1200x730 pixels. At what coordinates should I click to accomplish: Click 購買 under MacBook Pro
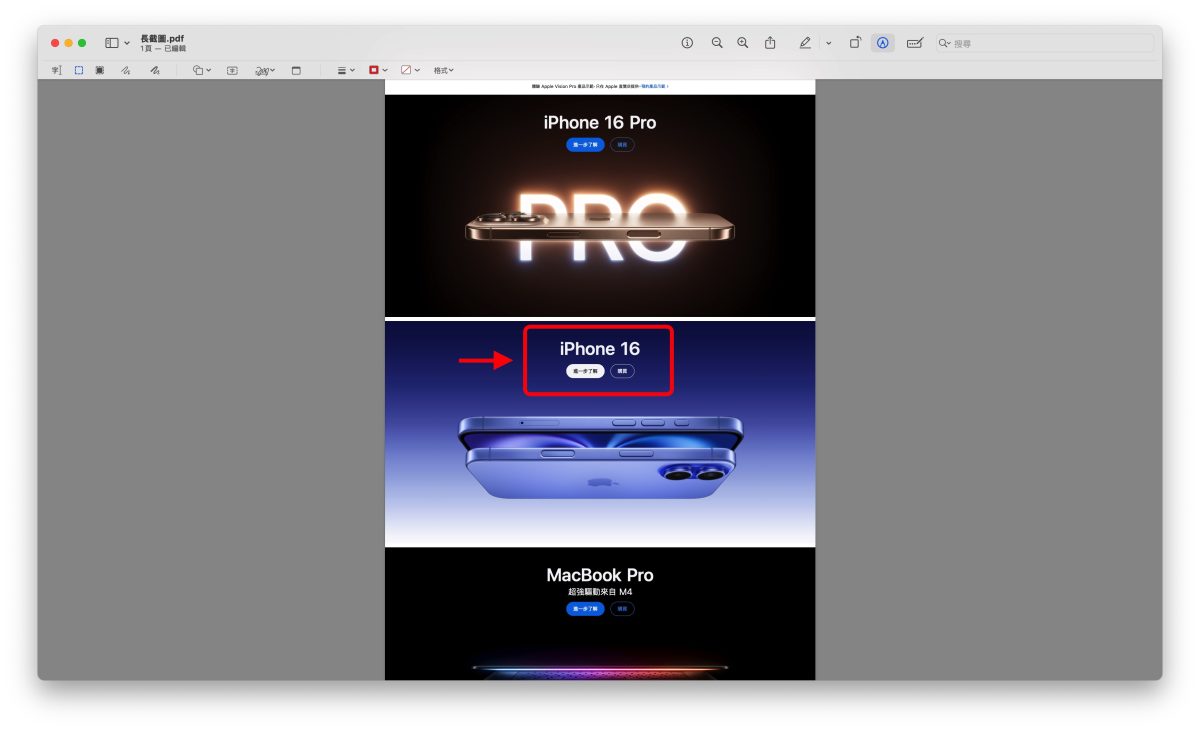[622, 609]
